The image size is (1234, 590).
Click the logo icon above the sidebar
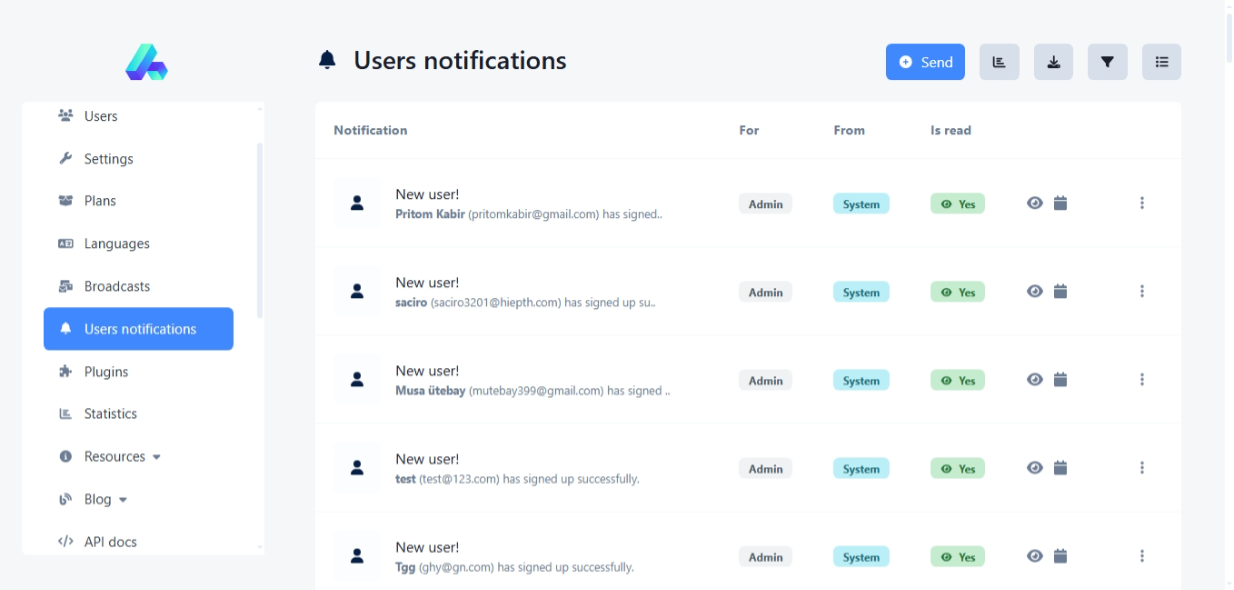146,62
